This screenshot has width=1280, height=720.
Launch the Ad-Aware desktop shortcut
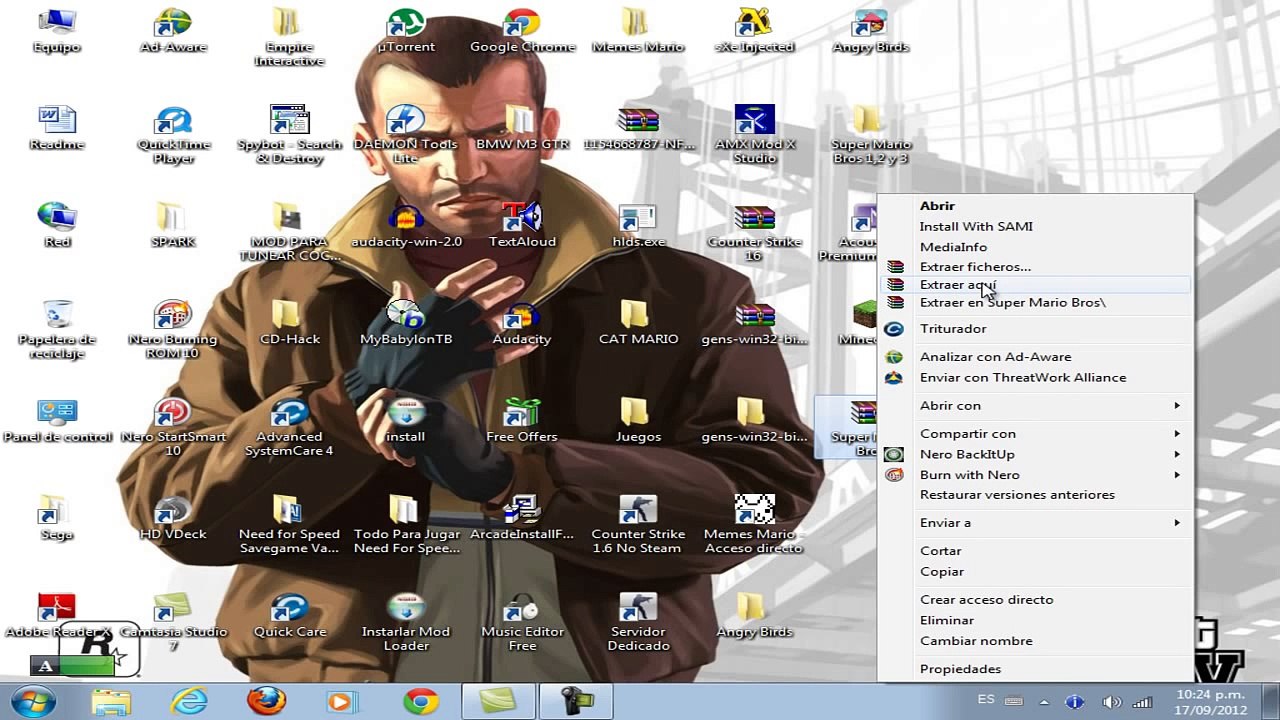(173, 31)
